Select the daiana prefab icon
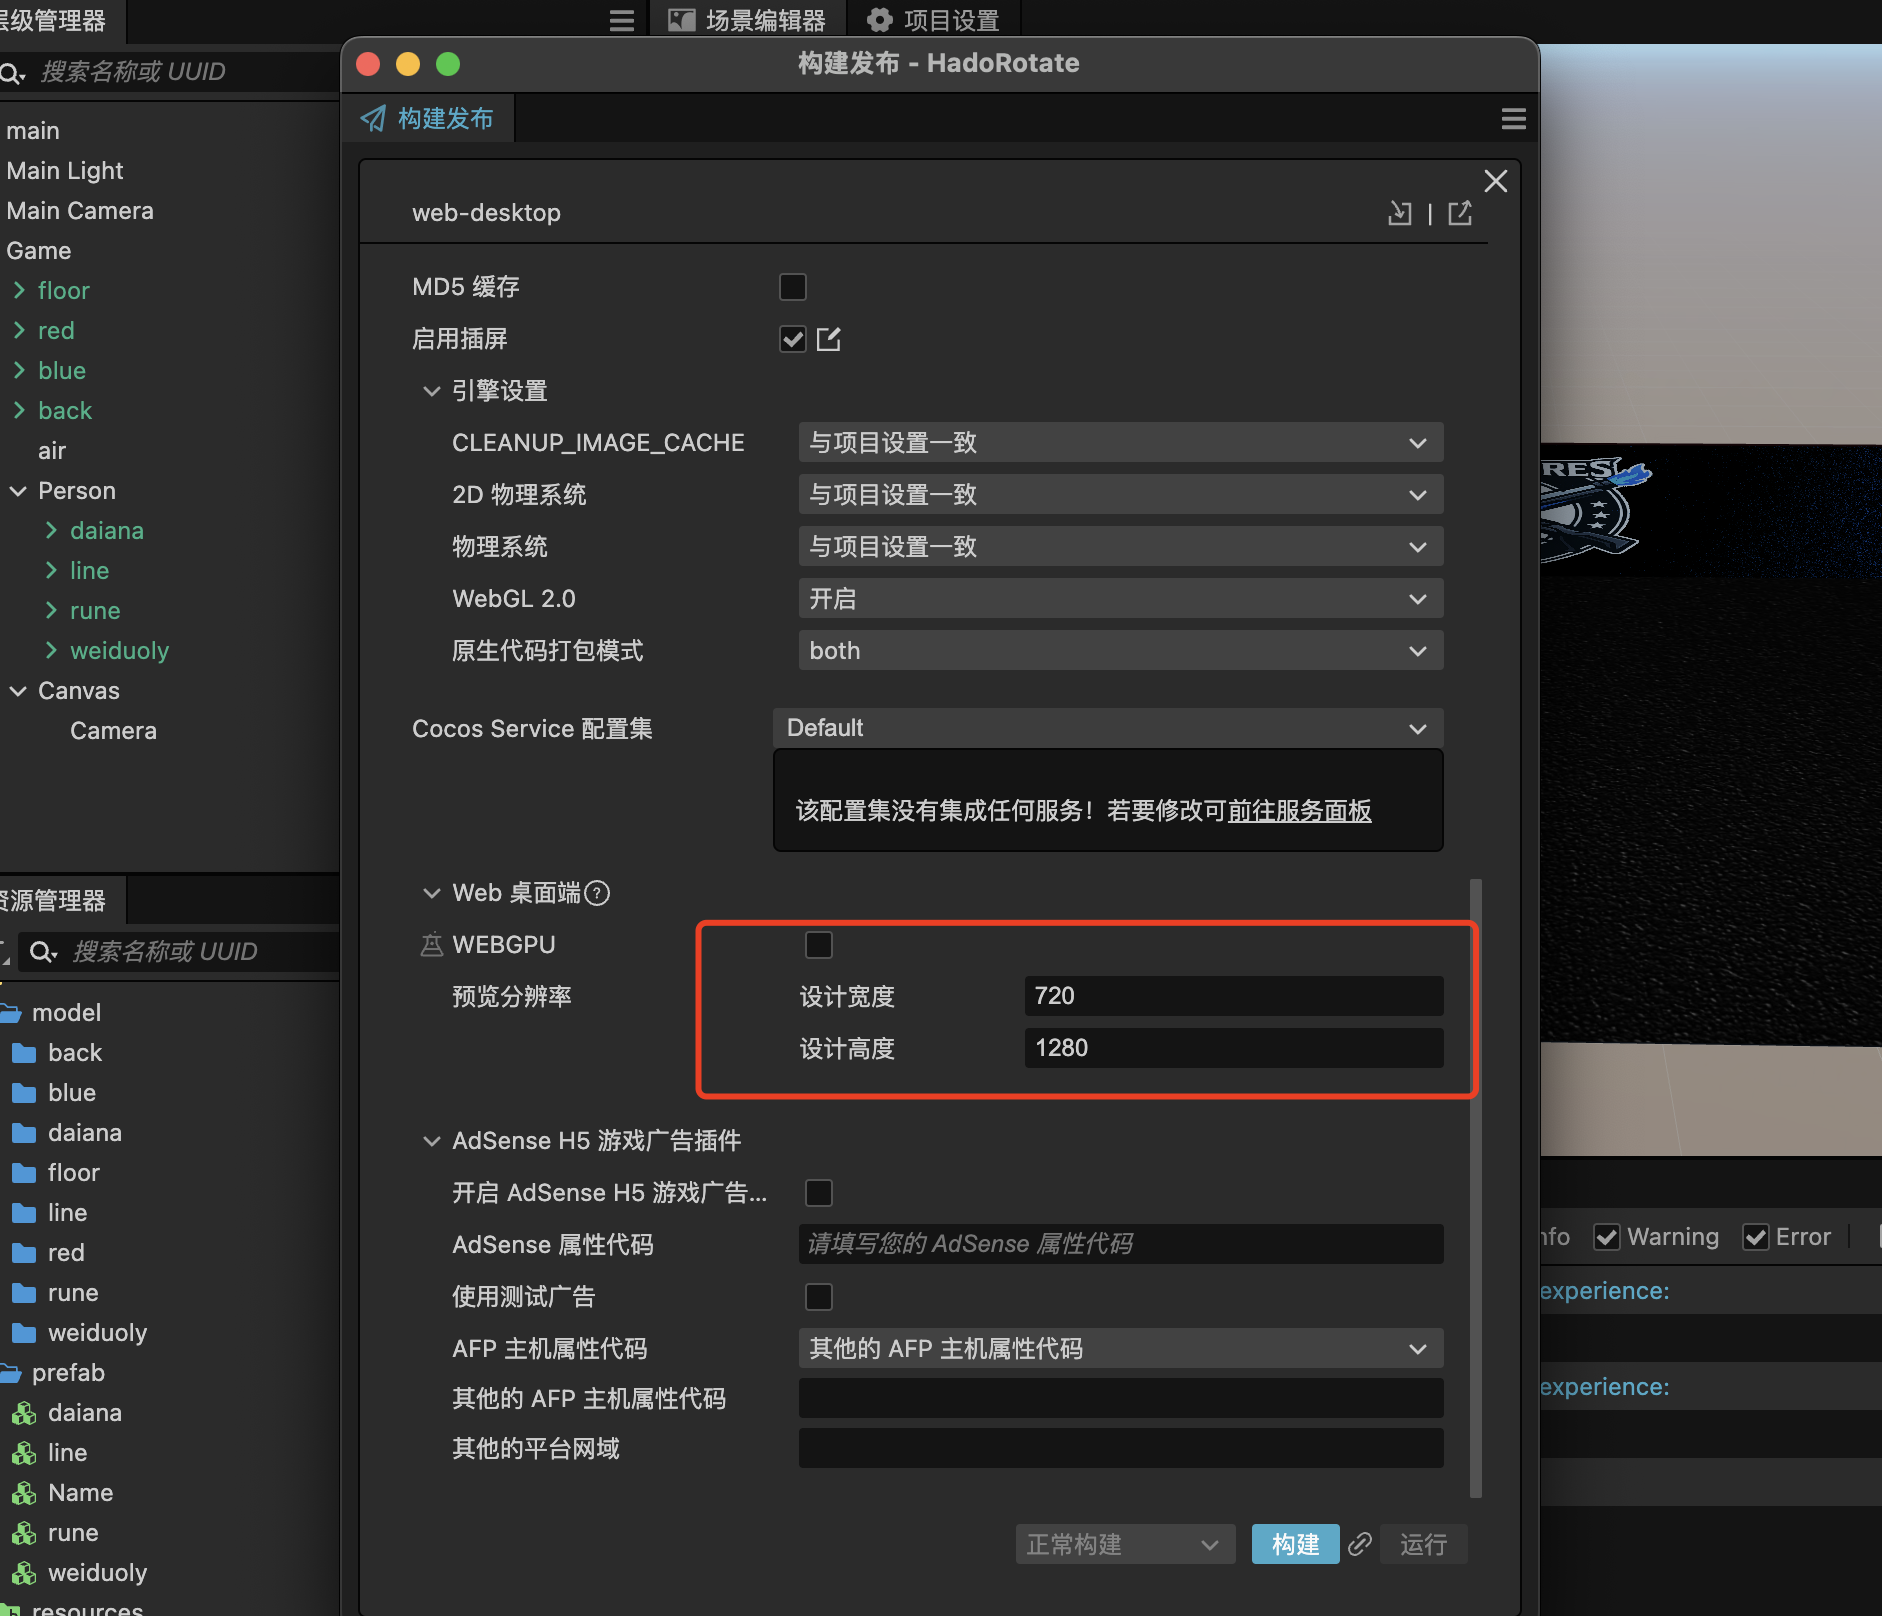1882x1616 pixels. (x=24, y=1413)
